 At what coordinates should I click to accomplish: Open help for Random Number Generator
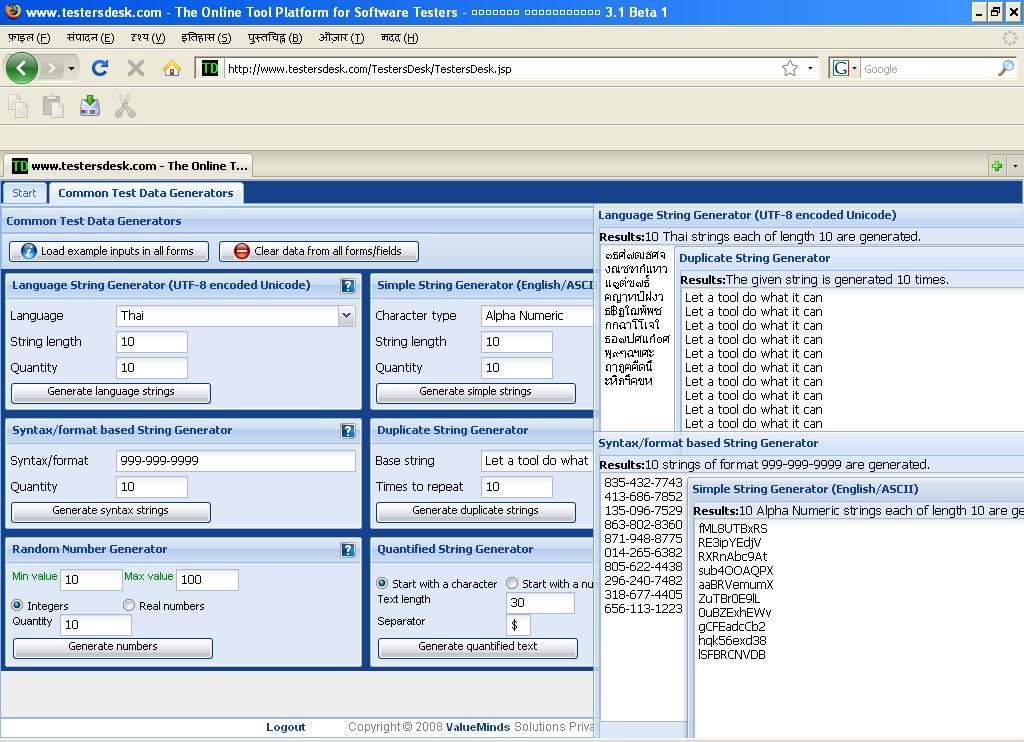coord(348,549)
